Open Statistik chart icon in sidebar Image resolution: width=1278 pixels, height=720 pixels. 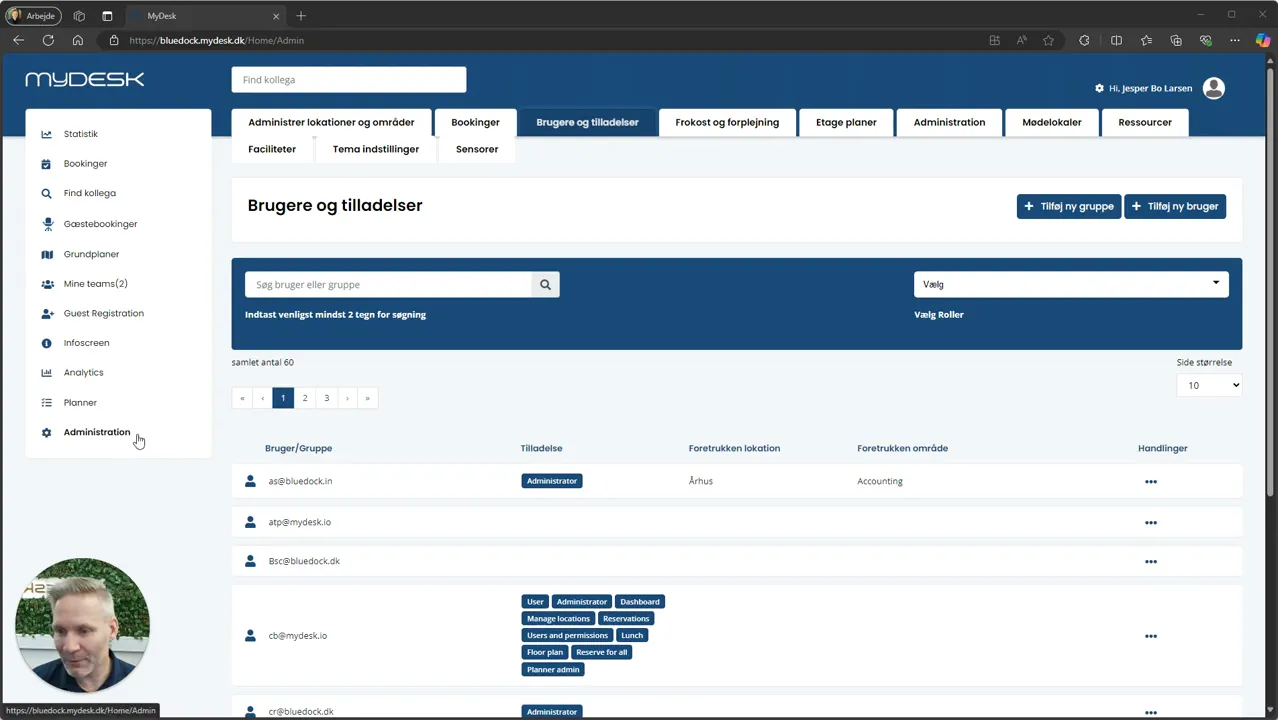tap(46, 134)
